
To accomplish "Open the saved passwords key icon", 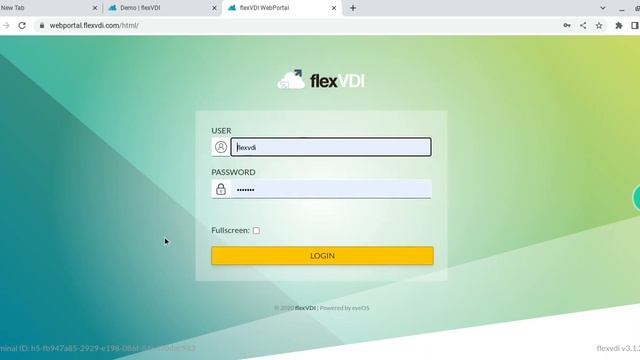I will pyautogui.click(x=567, y=25).
